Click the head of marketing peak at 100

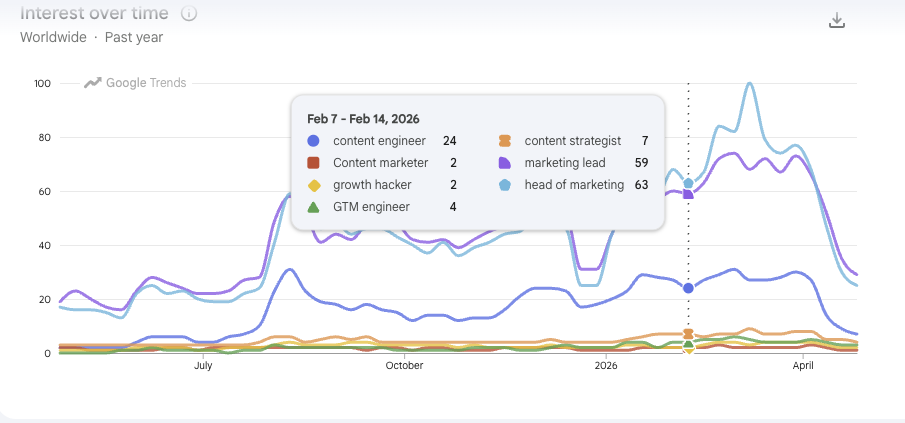pos(750,84)
